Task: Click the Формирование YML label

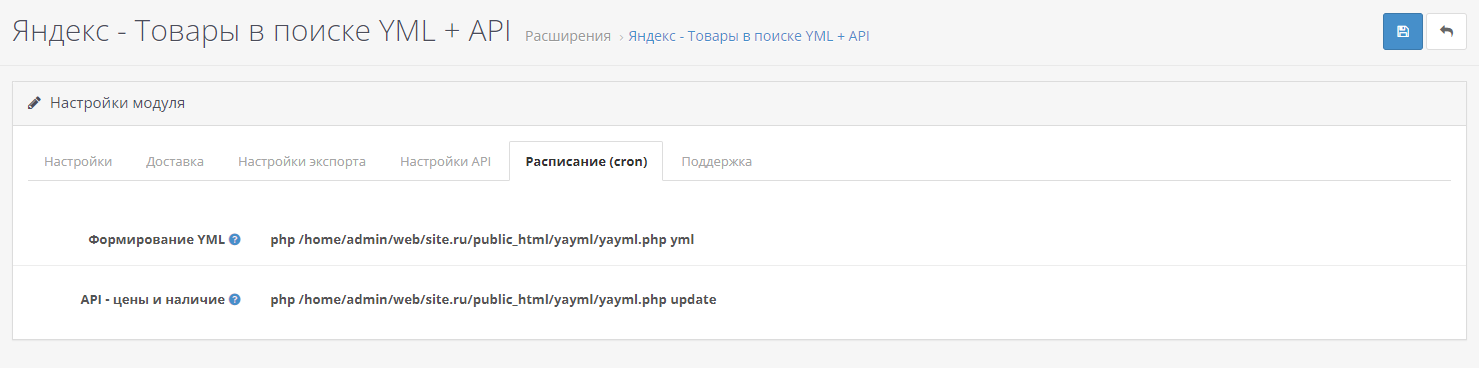Action: click(156, 240)
